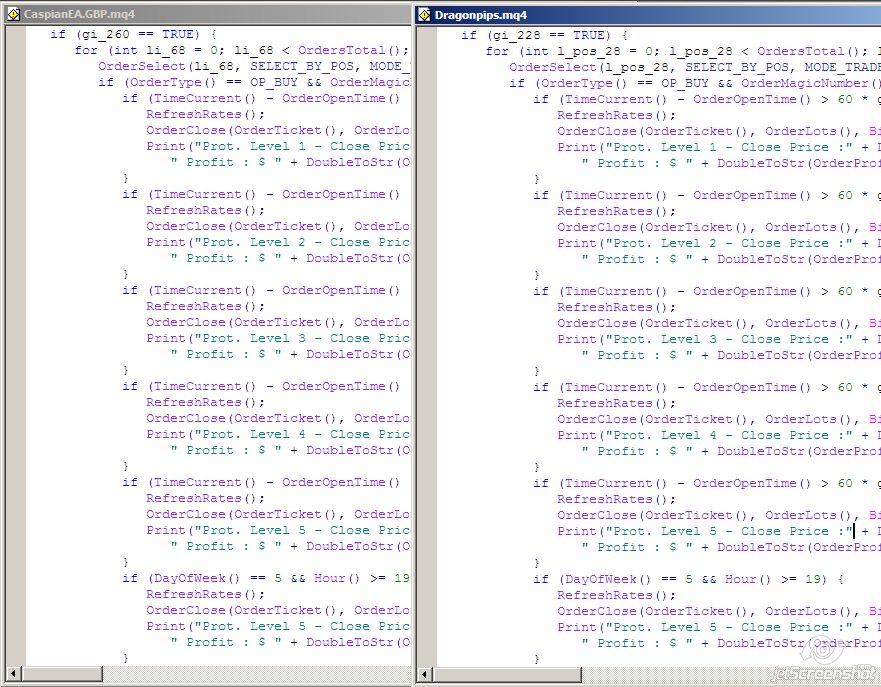Click 'Prot. Level 2' Print line in Dragonpips
This screenshot has width=881, height=687.
click(x=719, y=244)
